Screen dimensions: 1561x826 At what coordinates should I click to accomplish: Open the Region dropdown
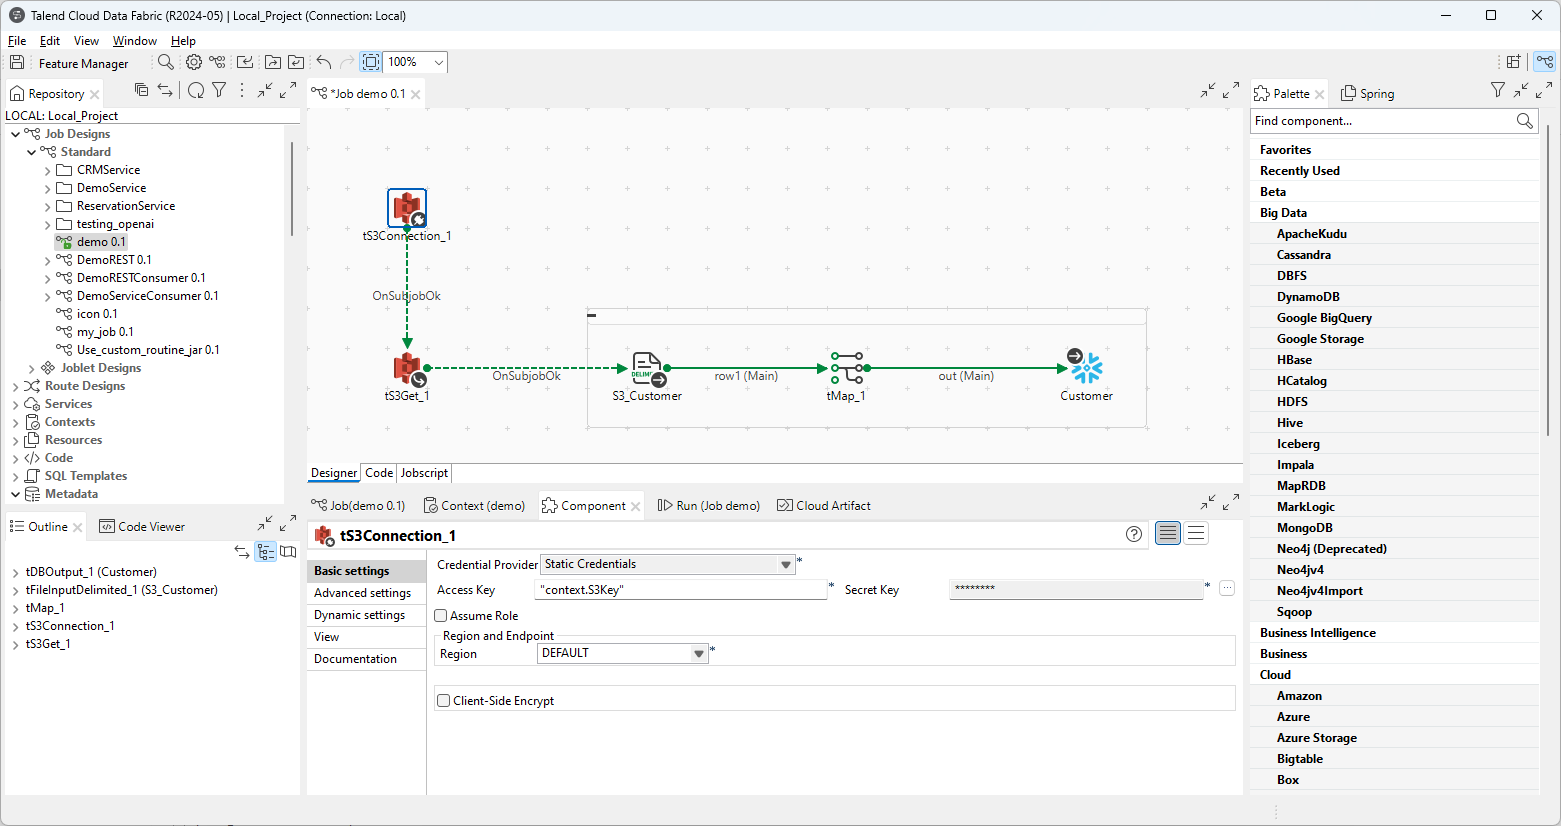pyautogui.click(x=699, y=654)
